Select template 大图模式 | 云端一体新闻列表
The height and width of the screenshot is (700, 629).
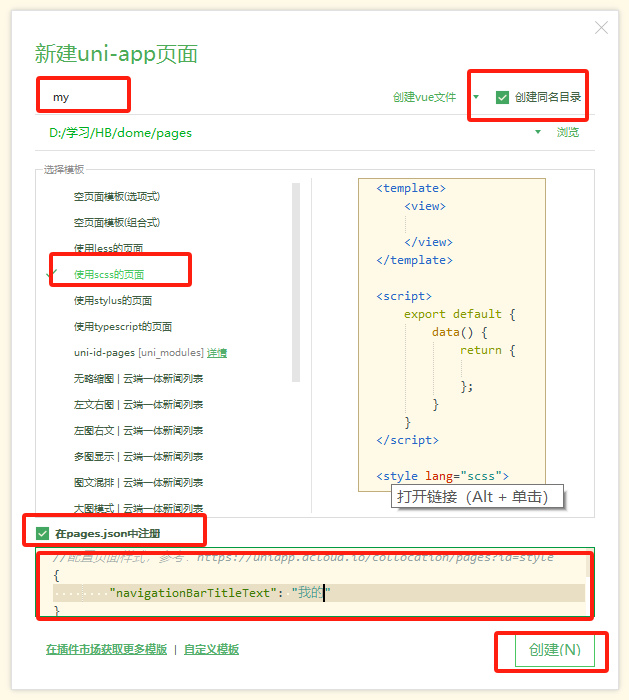pyautogui.click(x=138, y=508)
